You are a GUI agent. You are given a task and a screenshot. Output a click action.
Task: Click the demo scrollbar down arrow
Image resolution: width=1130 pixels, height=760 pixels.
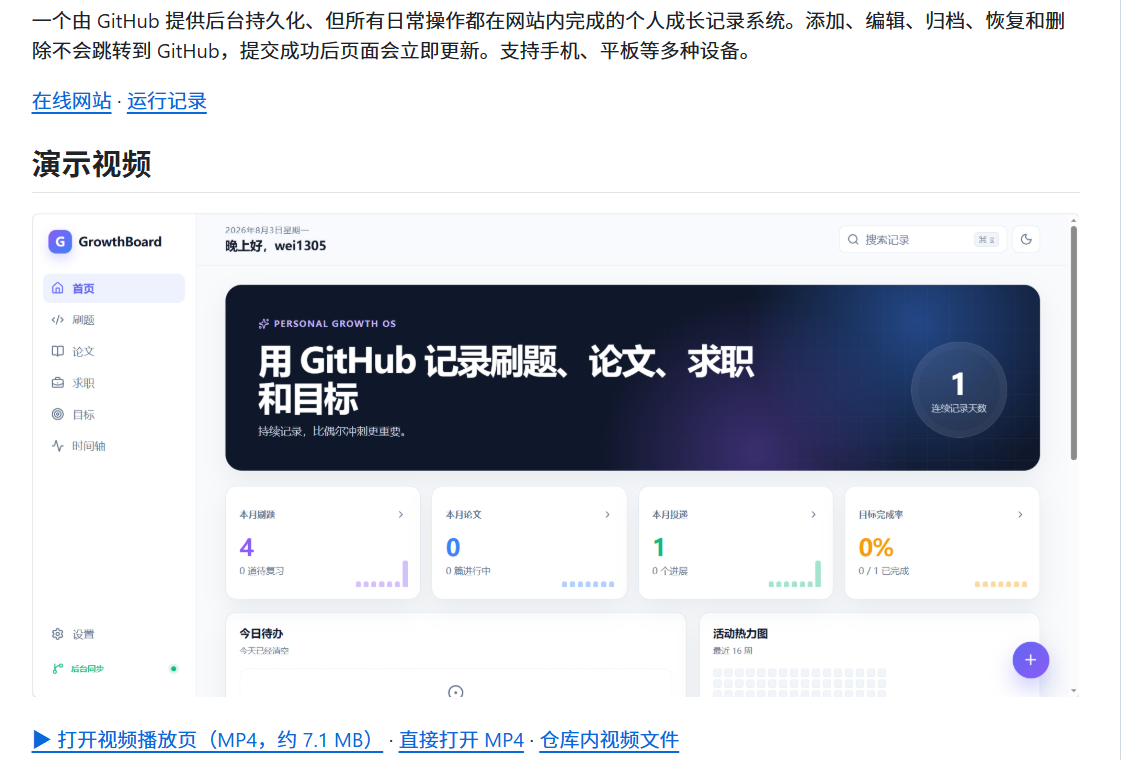coord(1074,691)
